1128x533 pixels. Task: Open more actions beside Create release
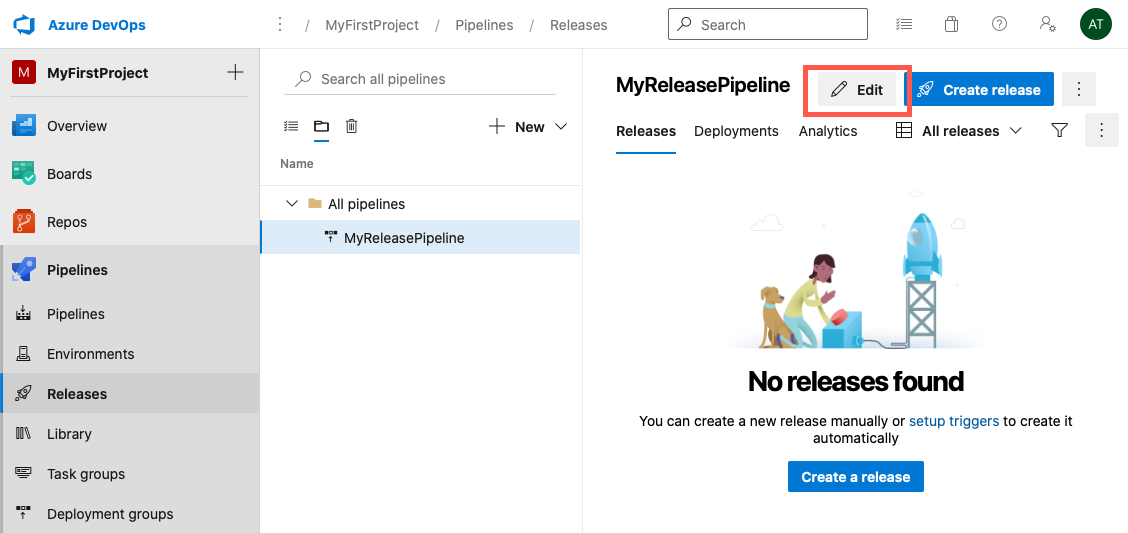1078,90
